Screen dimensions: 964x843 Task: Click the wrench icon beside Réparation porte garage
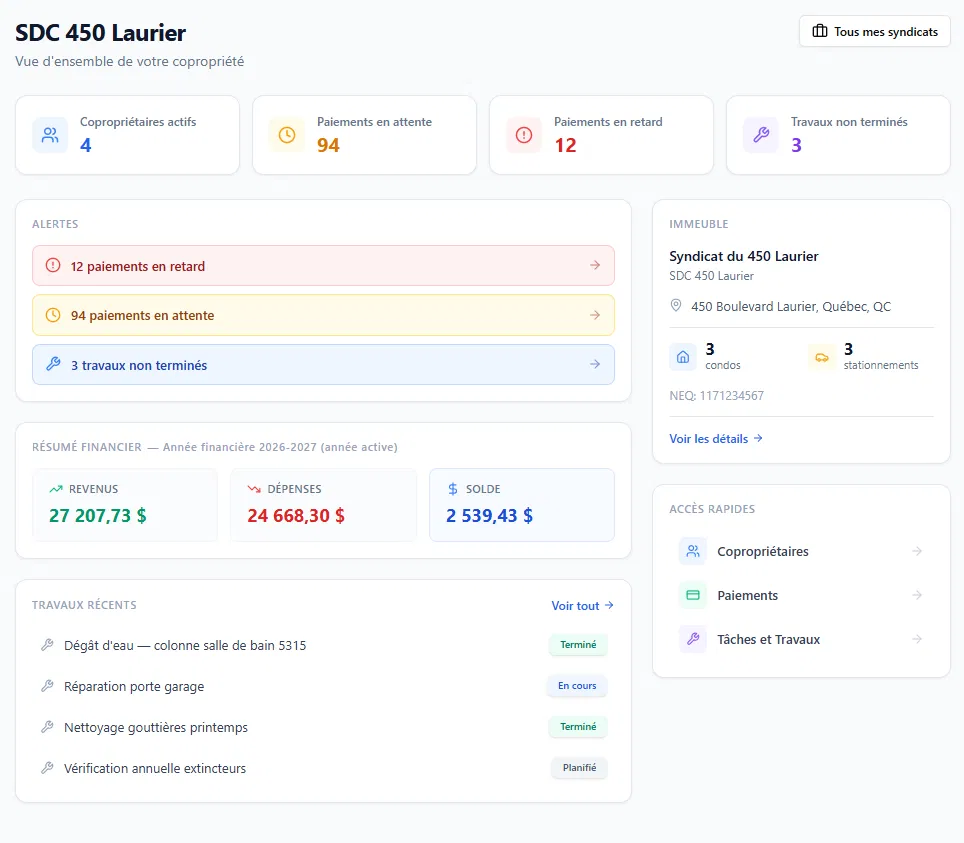(x=47, y=686)
